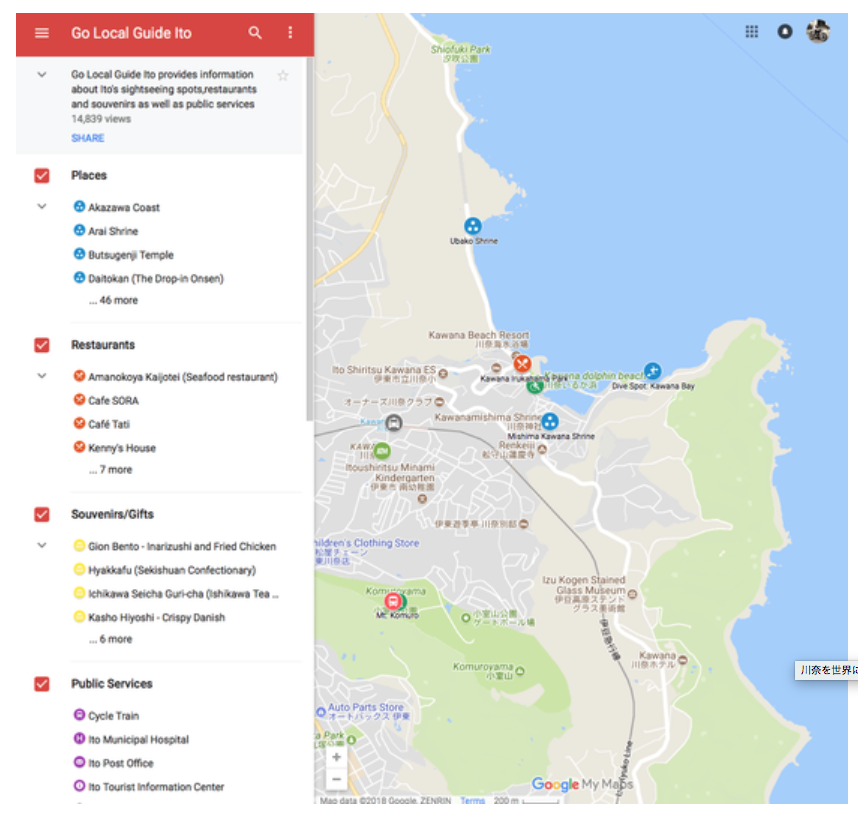
Task: Collapse the map description chevron
Action: point(42,74)
